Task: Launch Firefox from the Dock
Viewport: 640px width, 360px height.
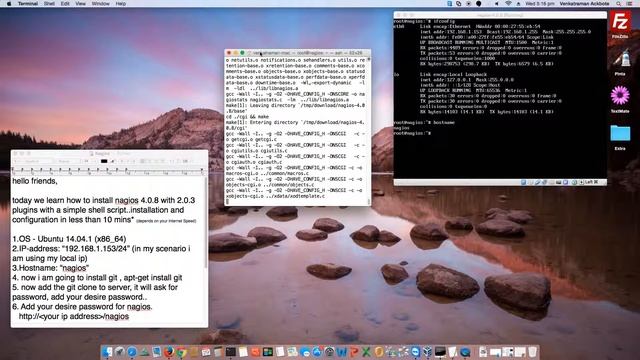Action: click(169, 352)
